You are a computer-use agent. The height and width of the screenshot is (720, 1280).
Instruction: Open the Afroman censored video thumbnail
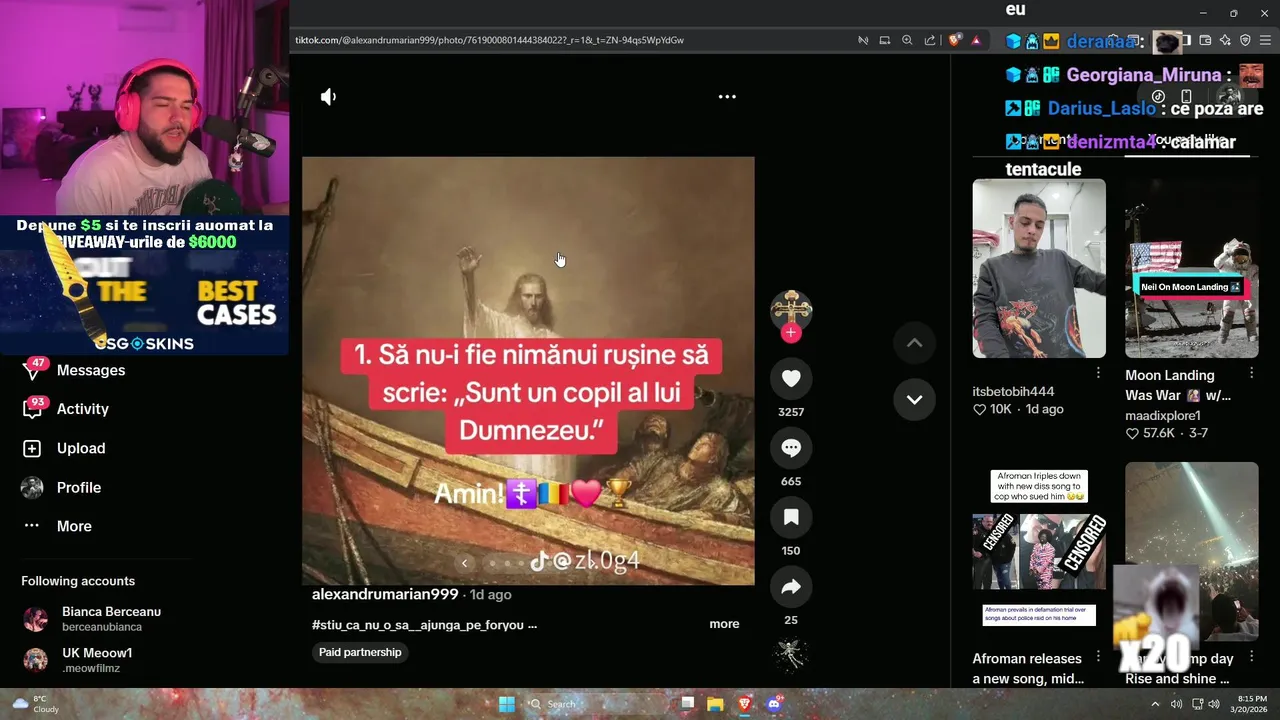[x=1039, y=551]
